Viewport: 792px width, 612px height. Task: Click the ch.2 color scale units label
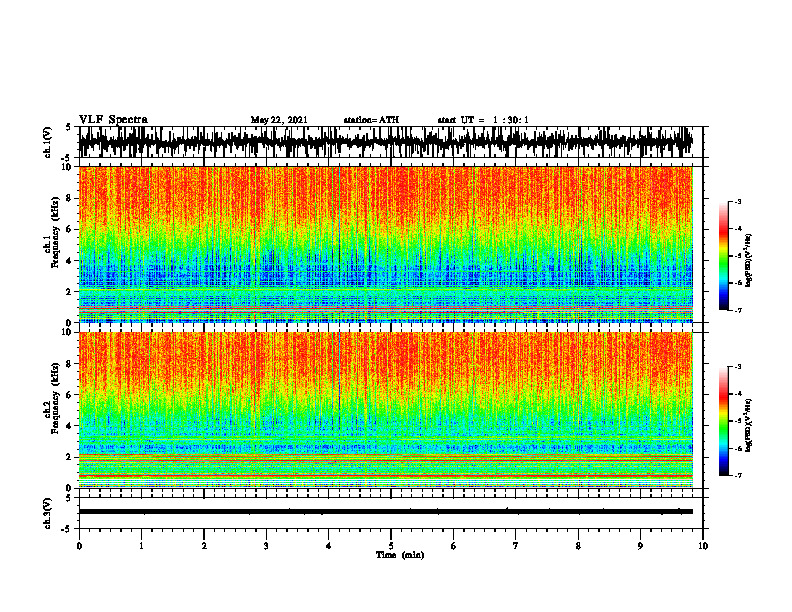tap(748, 426)
